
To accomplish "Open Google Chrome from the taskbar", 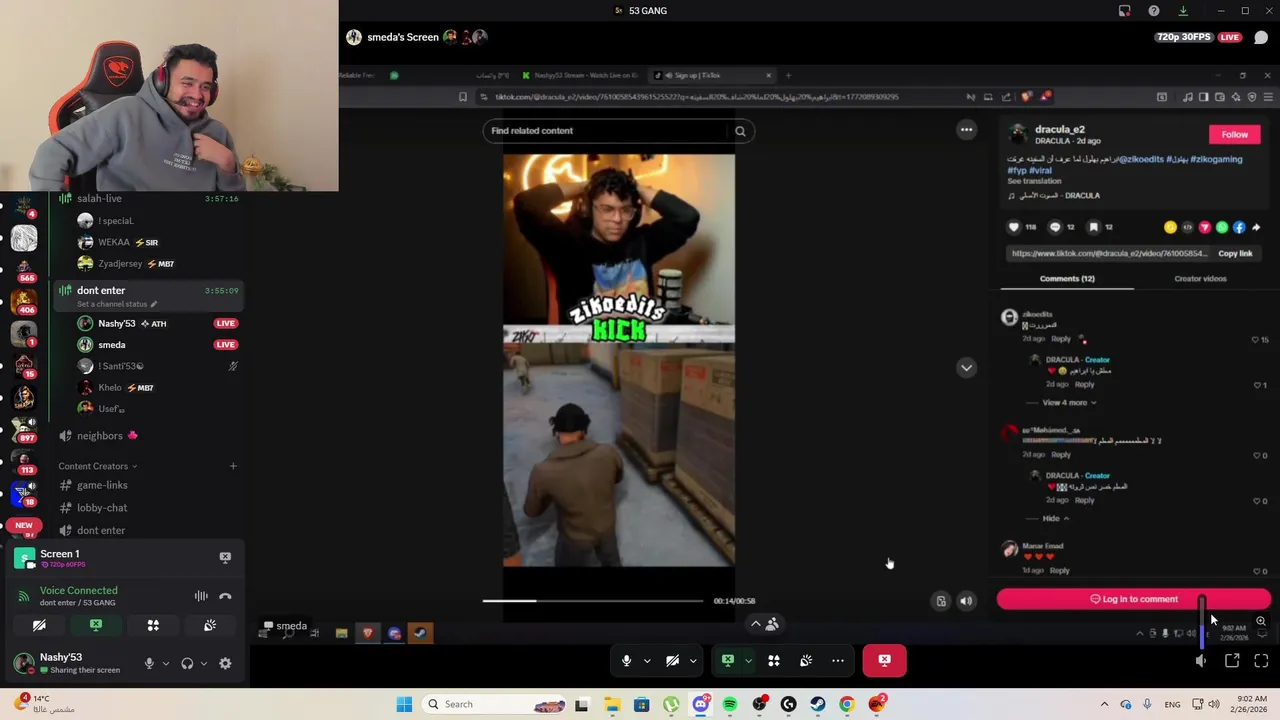I will click(847, 704).
